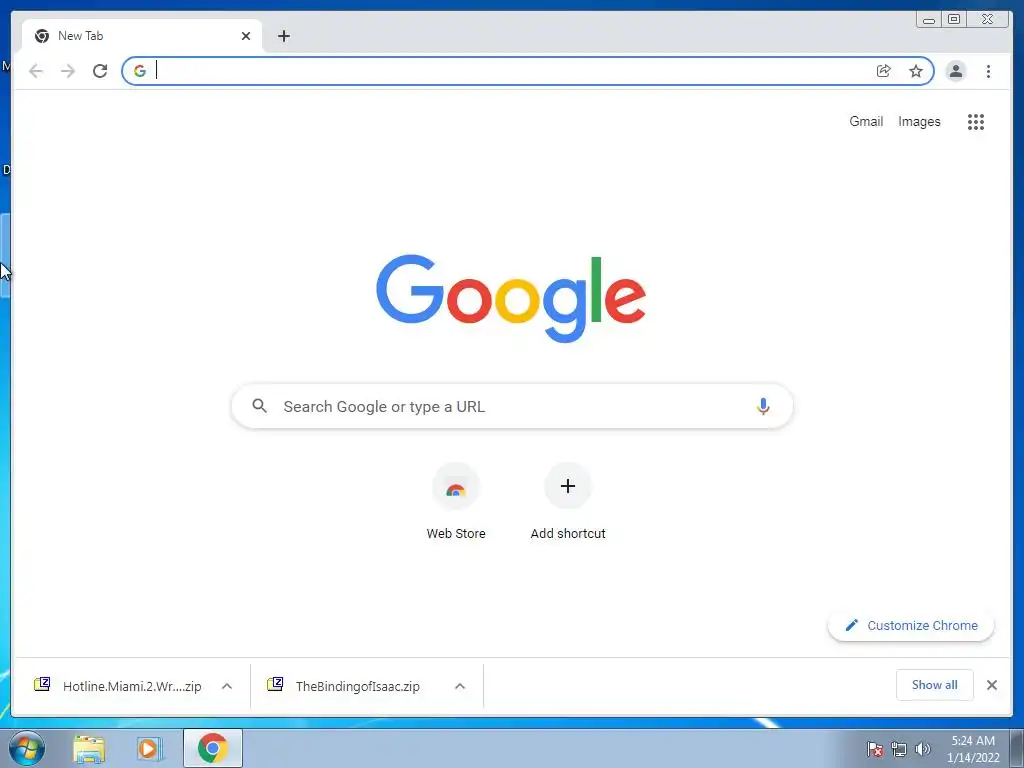Open the Windows Start menu

pyautogui.click(x=27, y=748)
